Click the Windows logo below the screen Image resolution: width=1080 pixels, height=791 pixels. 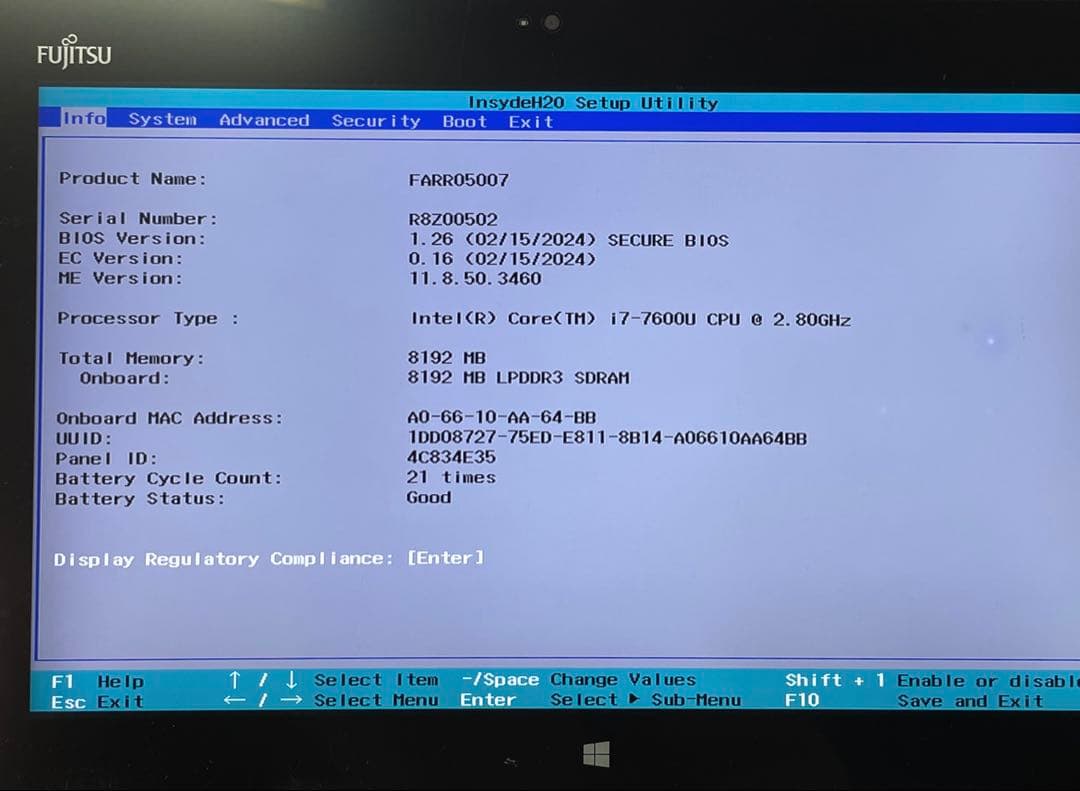click(597, 751)
